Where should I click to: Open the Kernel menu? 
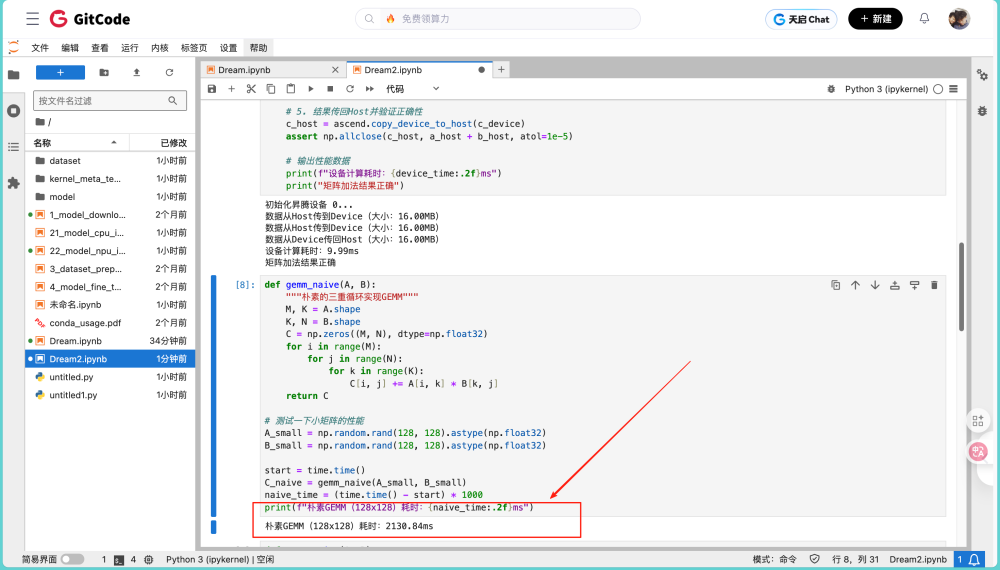click(160, 48)
